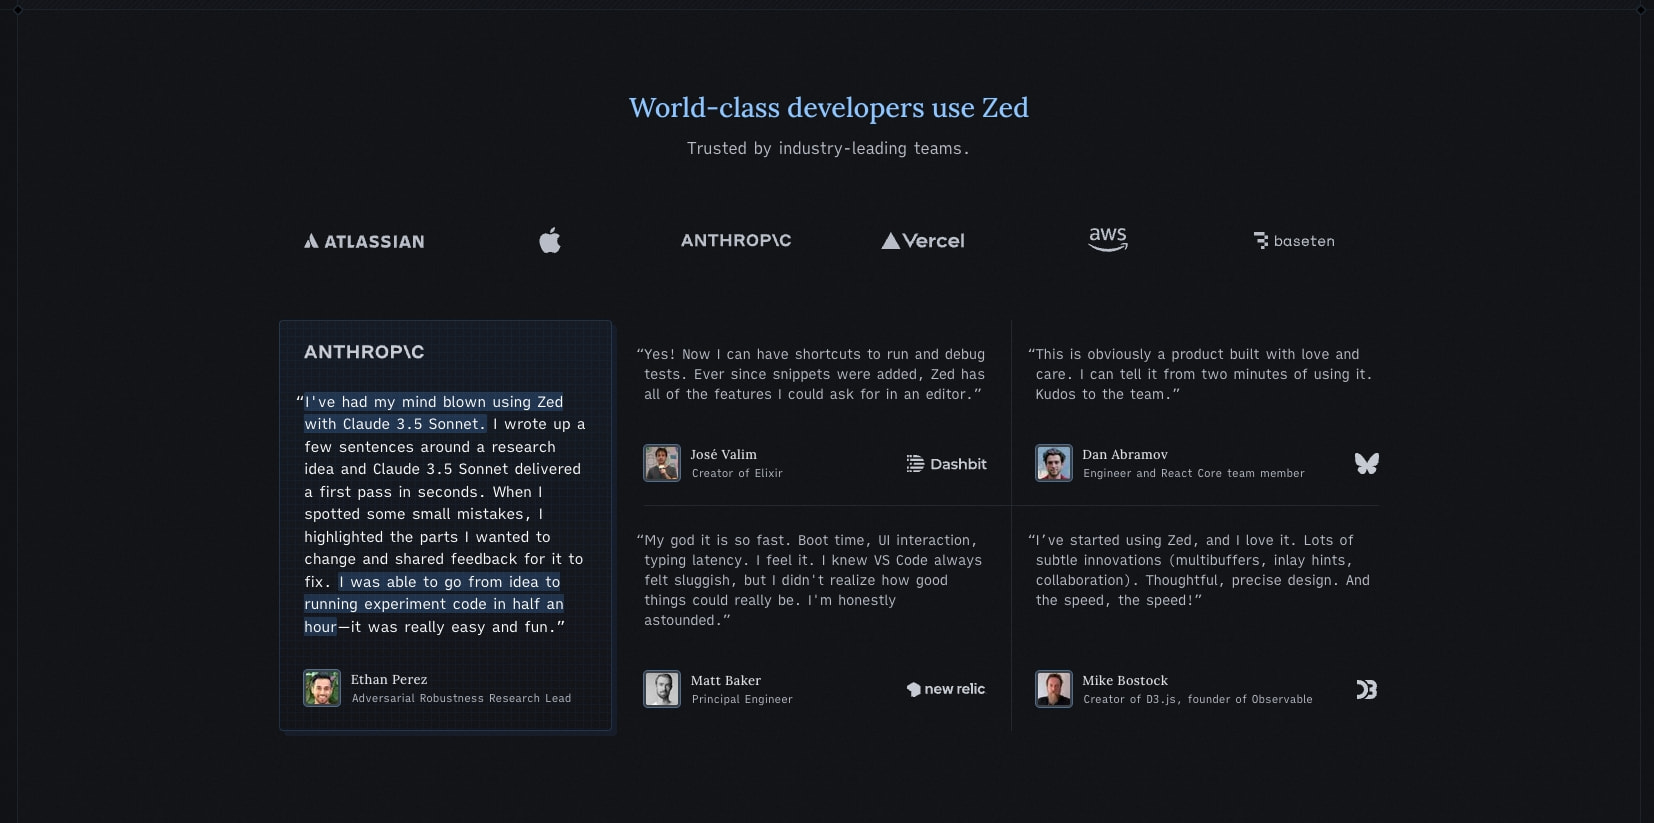Click the 'Principal Engineer' caption

point(742,699)
